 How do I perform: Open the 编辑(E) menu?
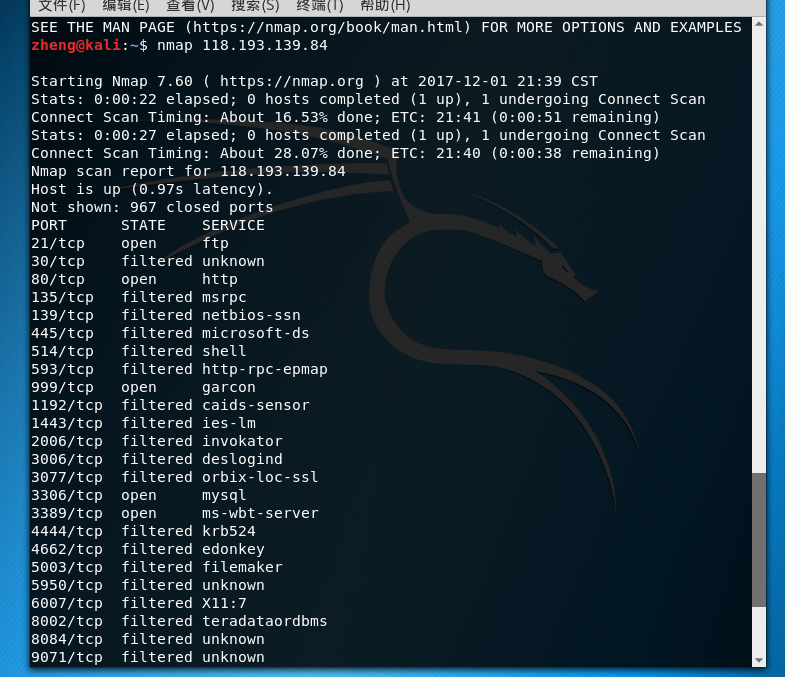click(126, 6)
